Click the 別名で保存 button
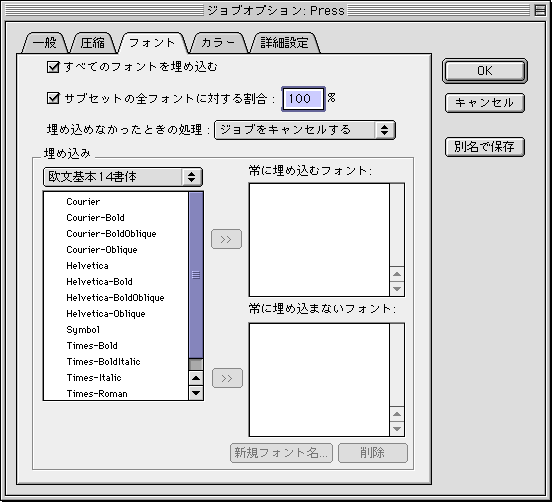 coord(485,147)
